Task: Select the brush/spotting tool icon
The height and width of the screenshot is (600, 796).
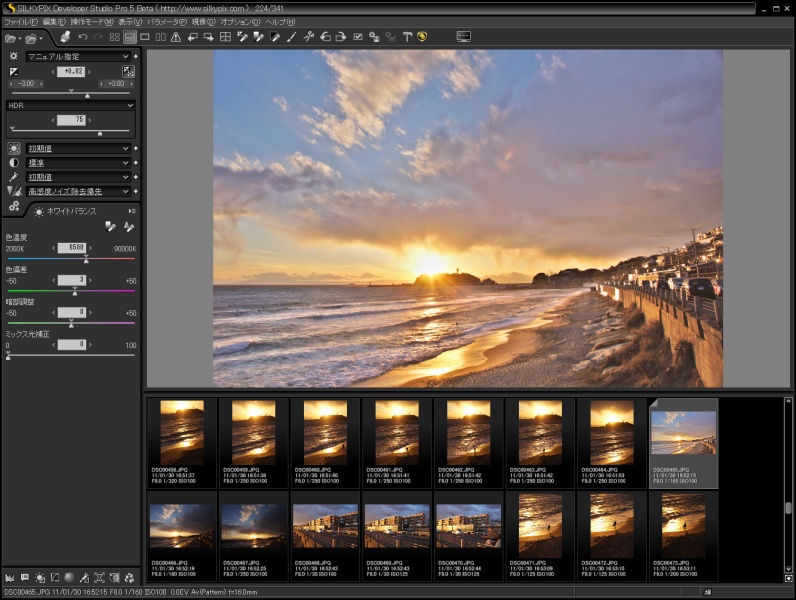Action: (291, 37)
